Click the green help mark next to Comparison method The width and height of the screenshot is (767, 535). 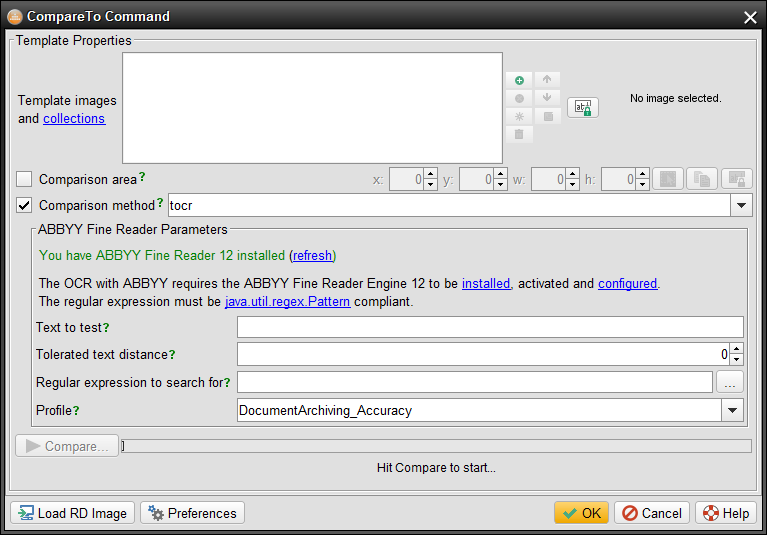tap(160, 204)
